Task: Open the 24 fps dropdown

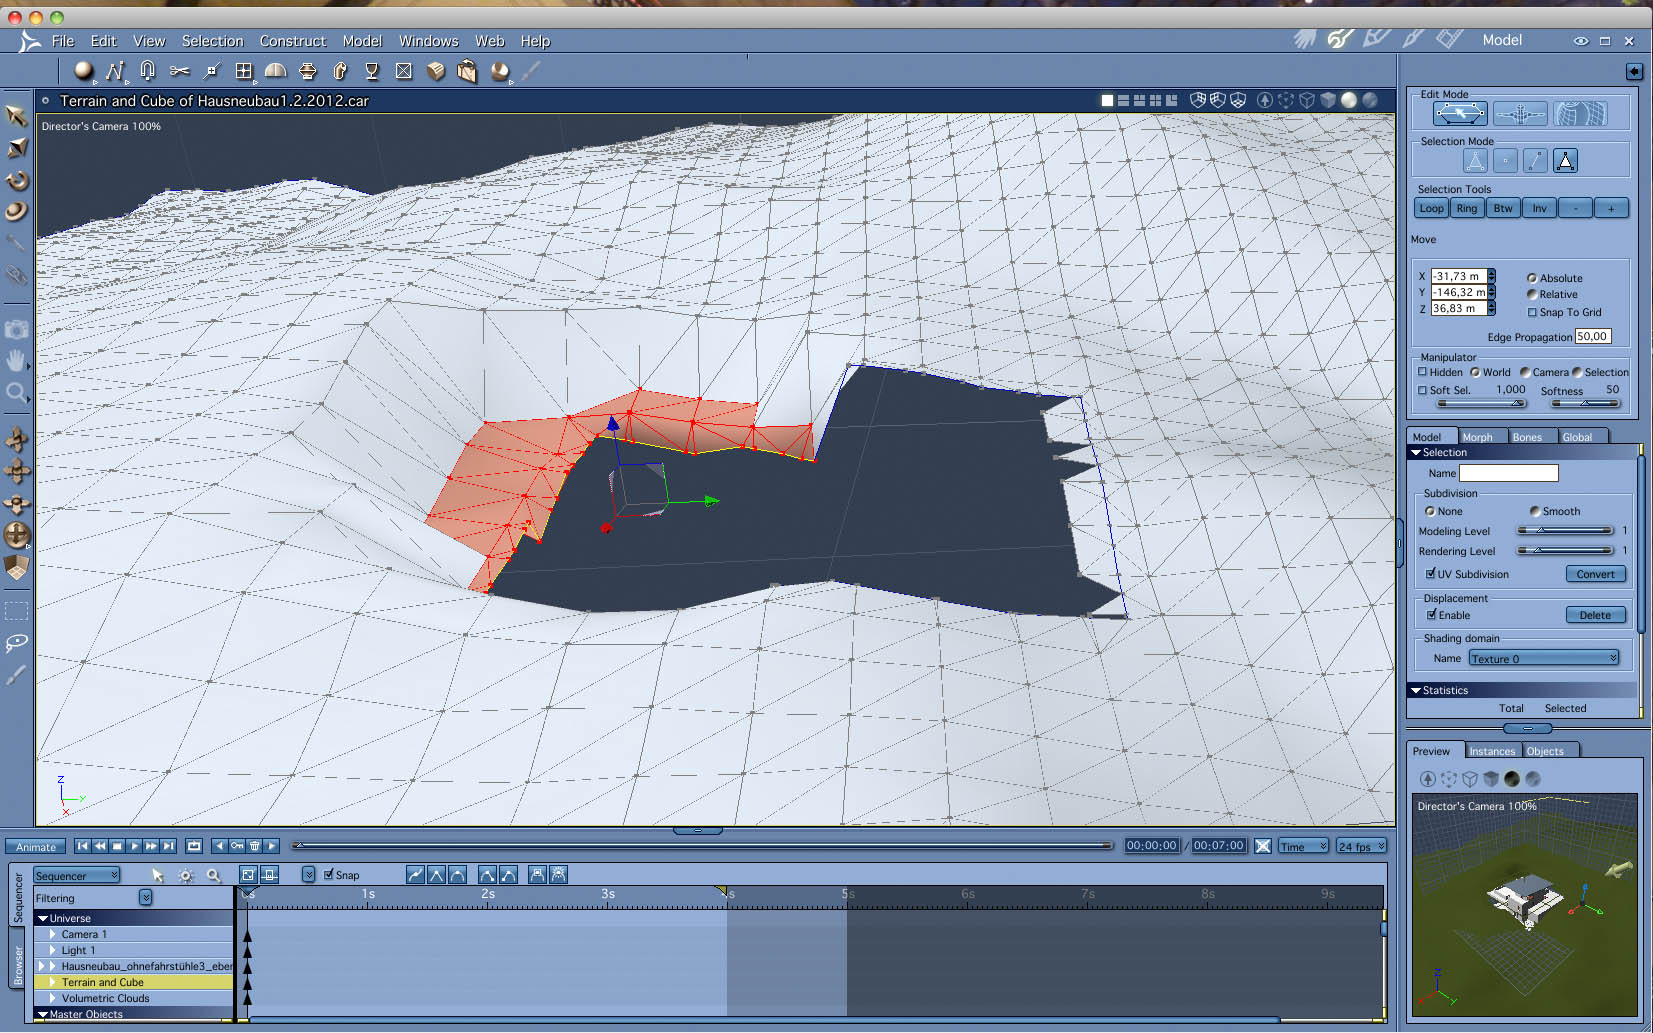Action: [x=1362, y=846]
